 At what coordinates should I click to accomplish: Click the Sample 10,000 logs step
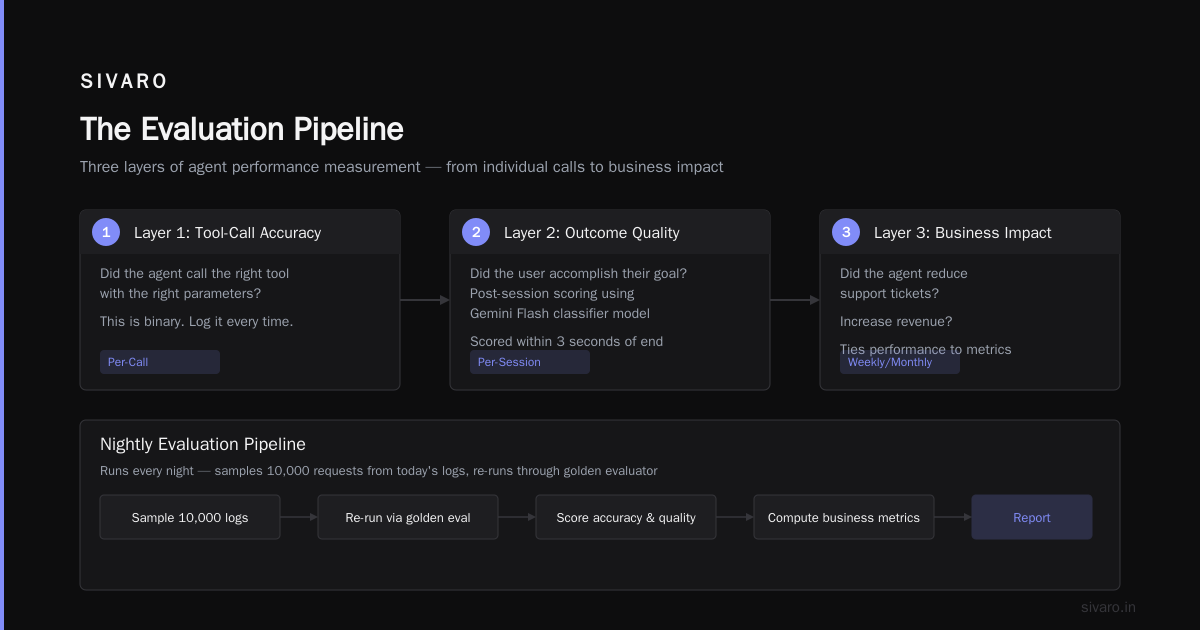pos(190,517)
